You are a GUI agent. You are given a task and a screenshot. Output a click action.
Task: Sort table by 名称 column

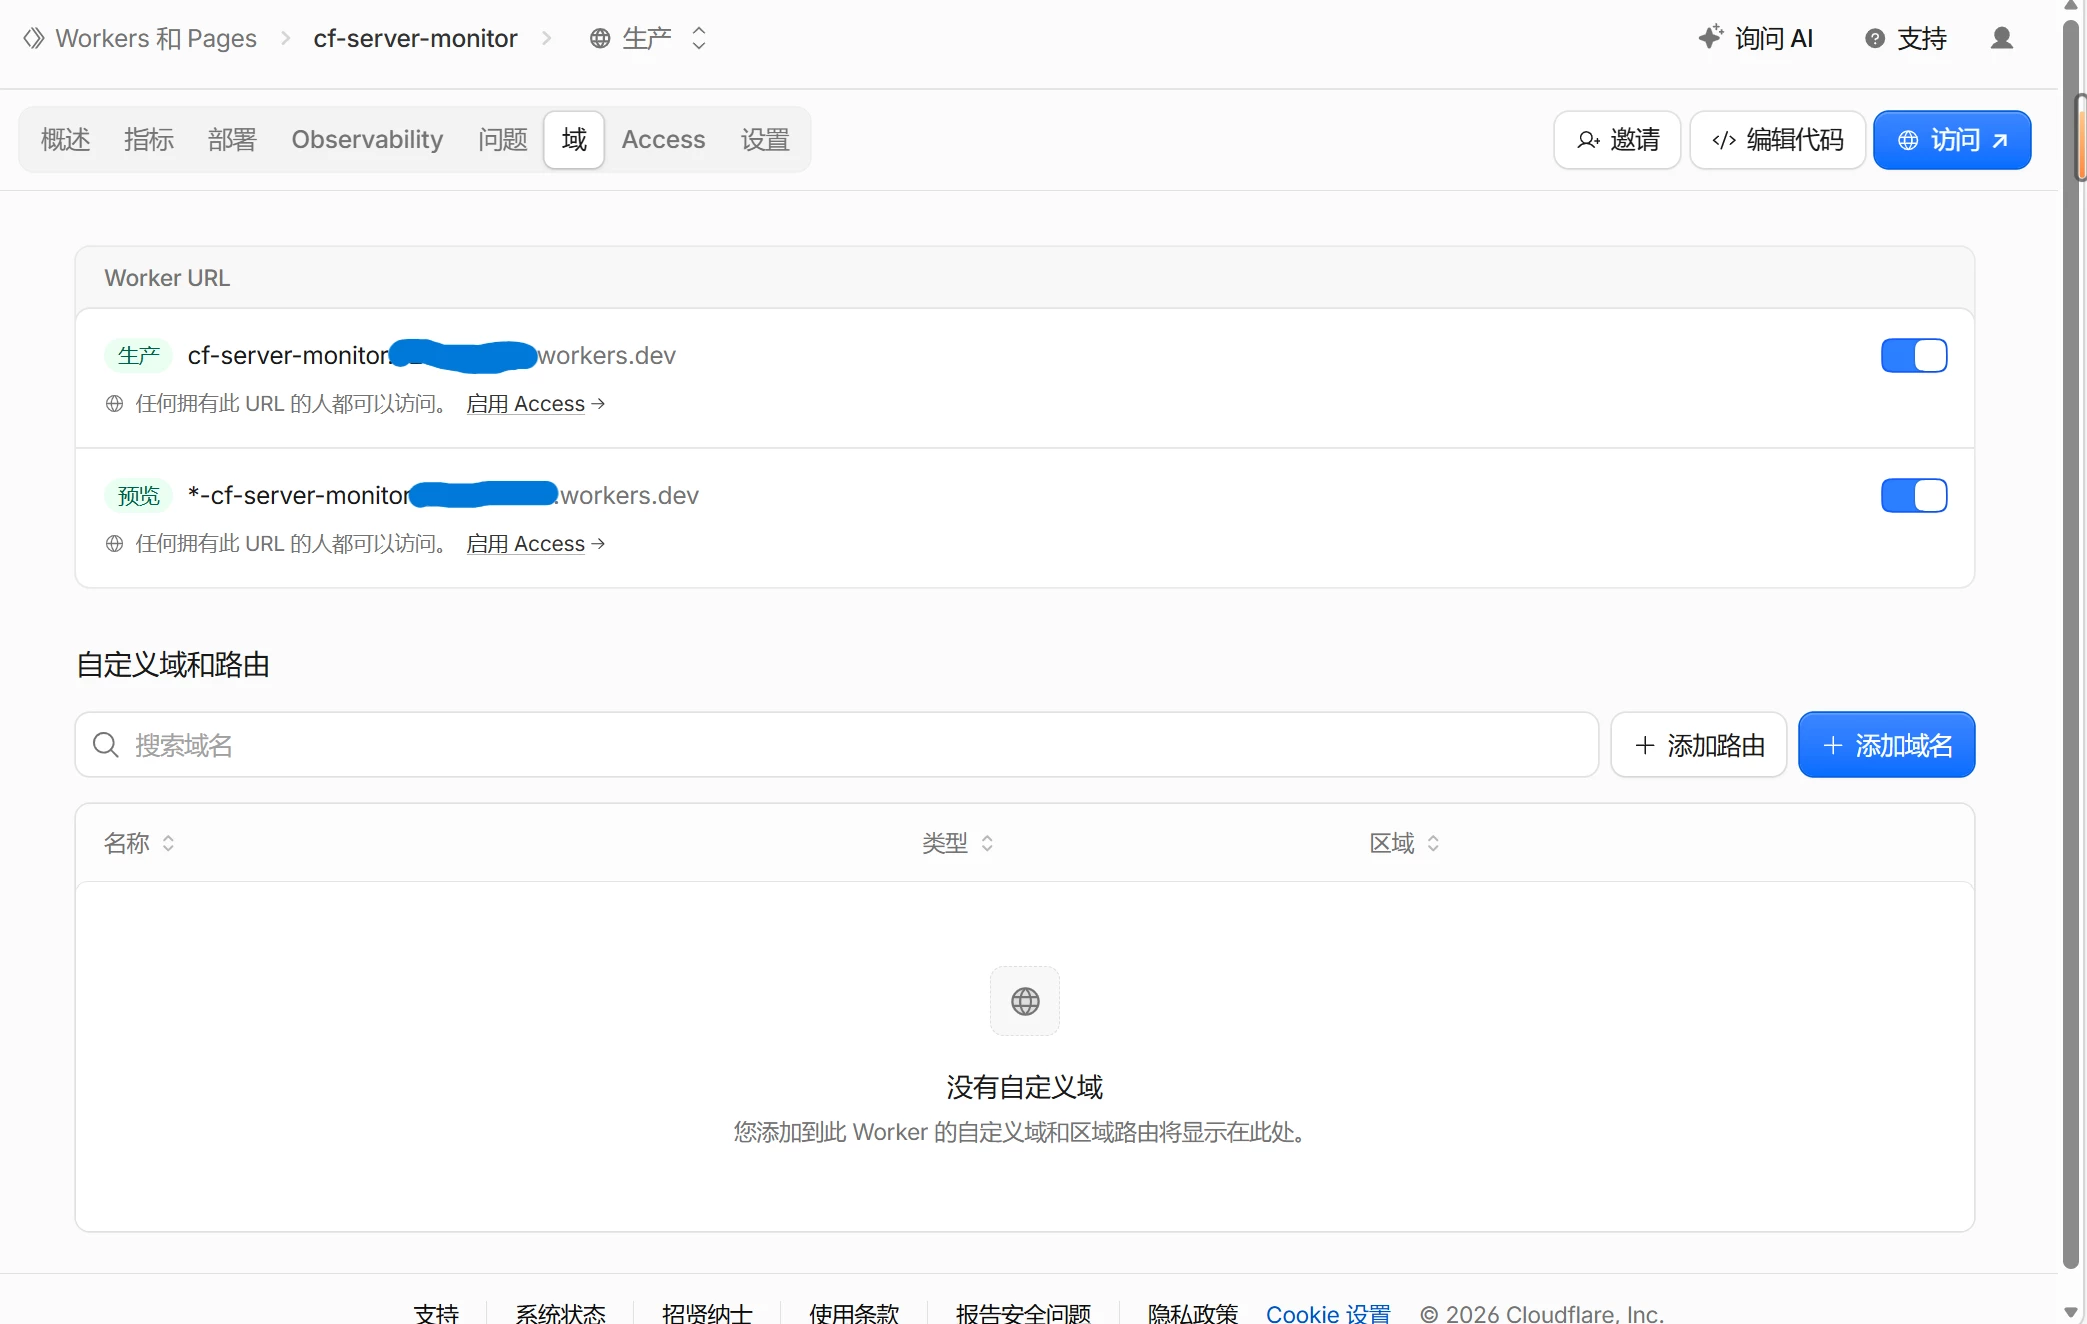point(140,843)
